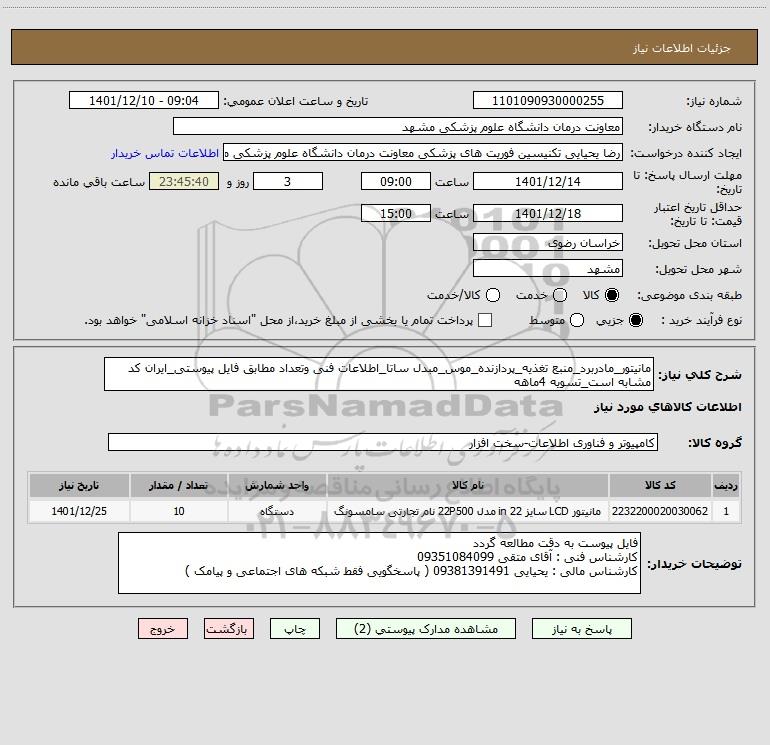Click the اطلاعات کالاهای مورد نیاز heading
Viewport: 770px width, 745px height.
(x=667, y=407)
